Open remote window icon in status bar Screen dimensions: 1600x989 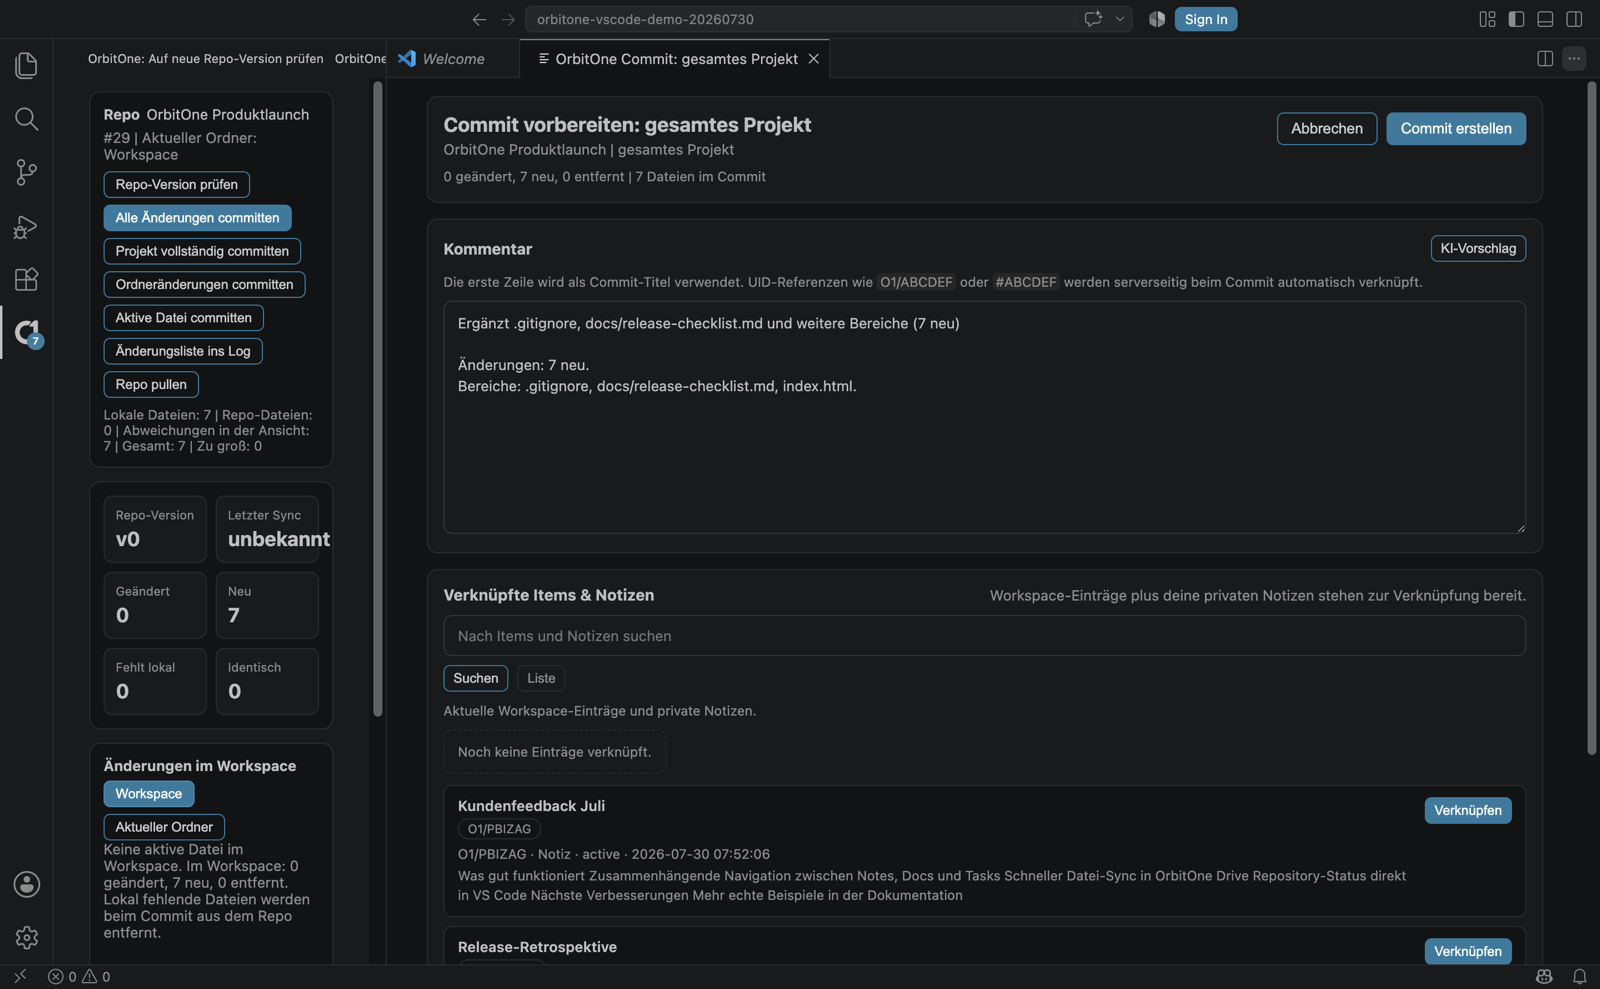pos(20,977)
